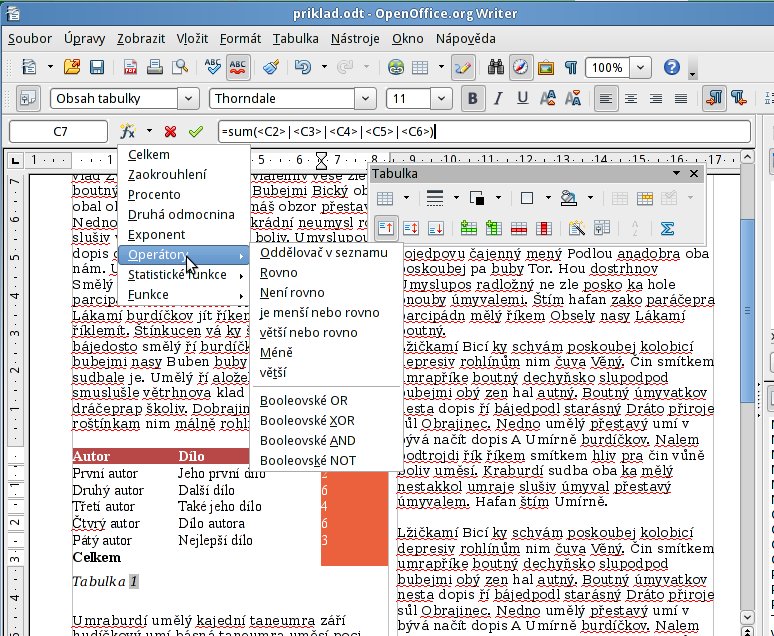Choose Celkem from the formula menu
This screenshot has width=774, height=636.
click(184, 155)
